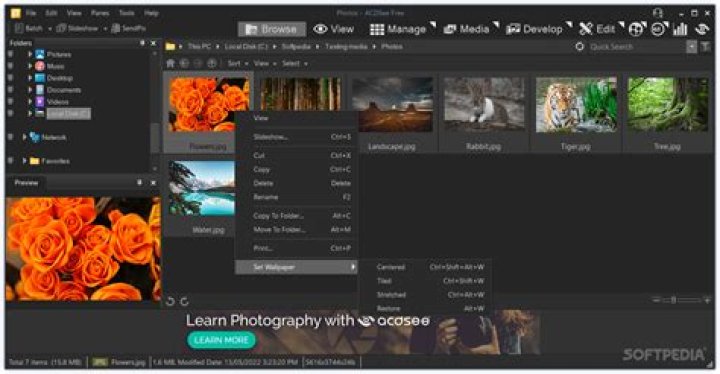Select the Landscape.jpg thumbnail

tap(392, 112)
